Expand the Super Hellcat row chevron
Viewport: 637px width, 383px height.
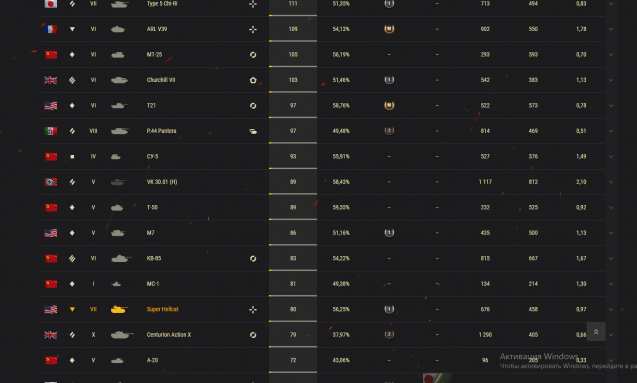tap(611, 309)
